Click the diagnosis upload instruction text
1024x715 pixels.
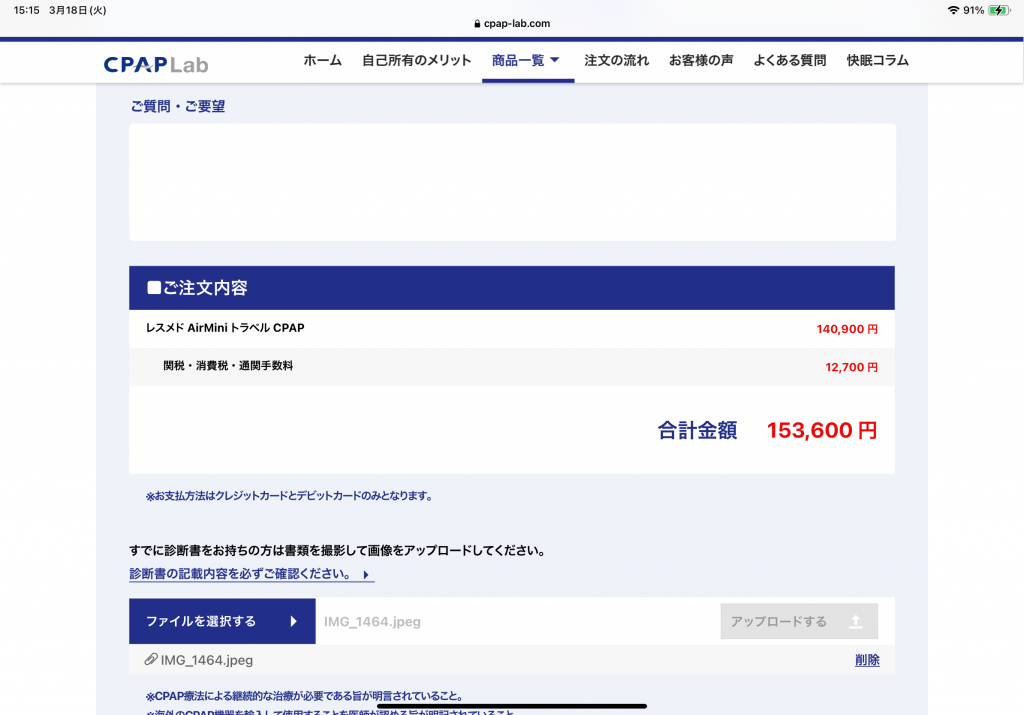click(x=338, y=550)
